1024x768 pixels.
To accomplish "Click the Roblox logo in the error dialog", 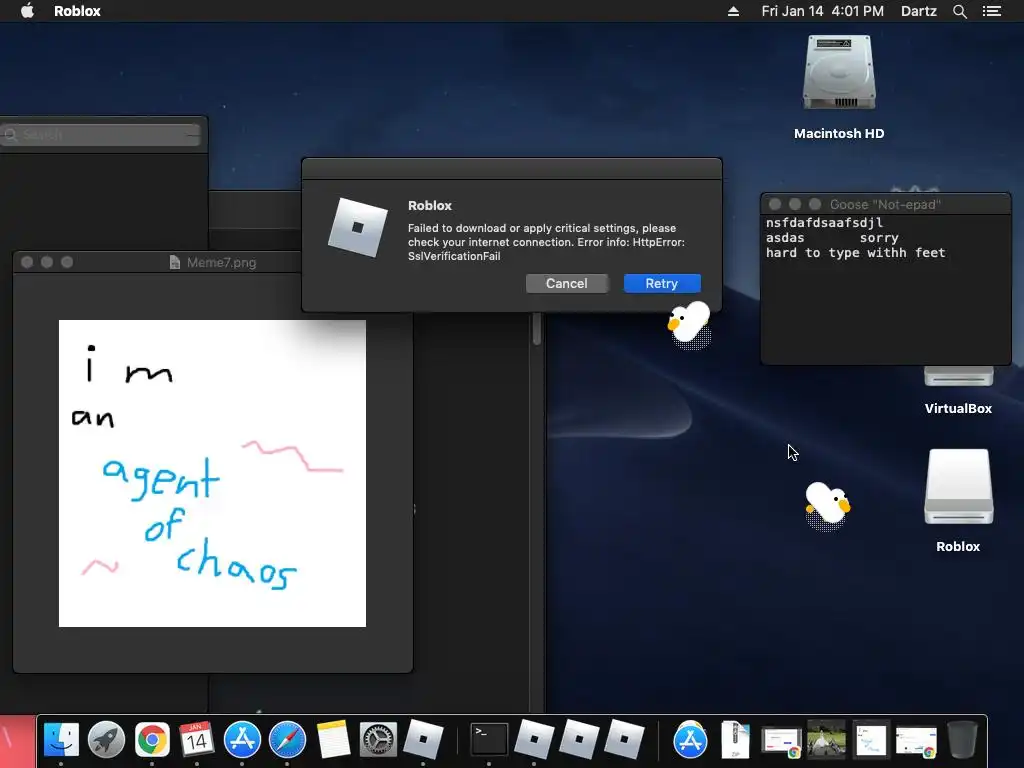I will coord(357,227).
